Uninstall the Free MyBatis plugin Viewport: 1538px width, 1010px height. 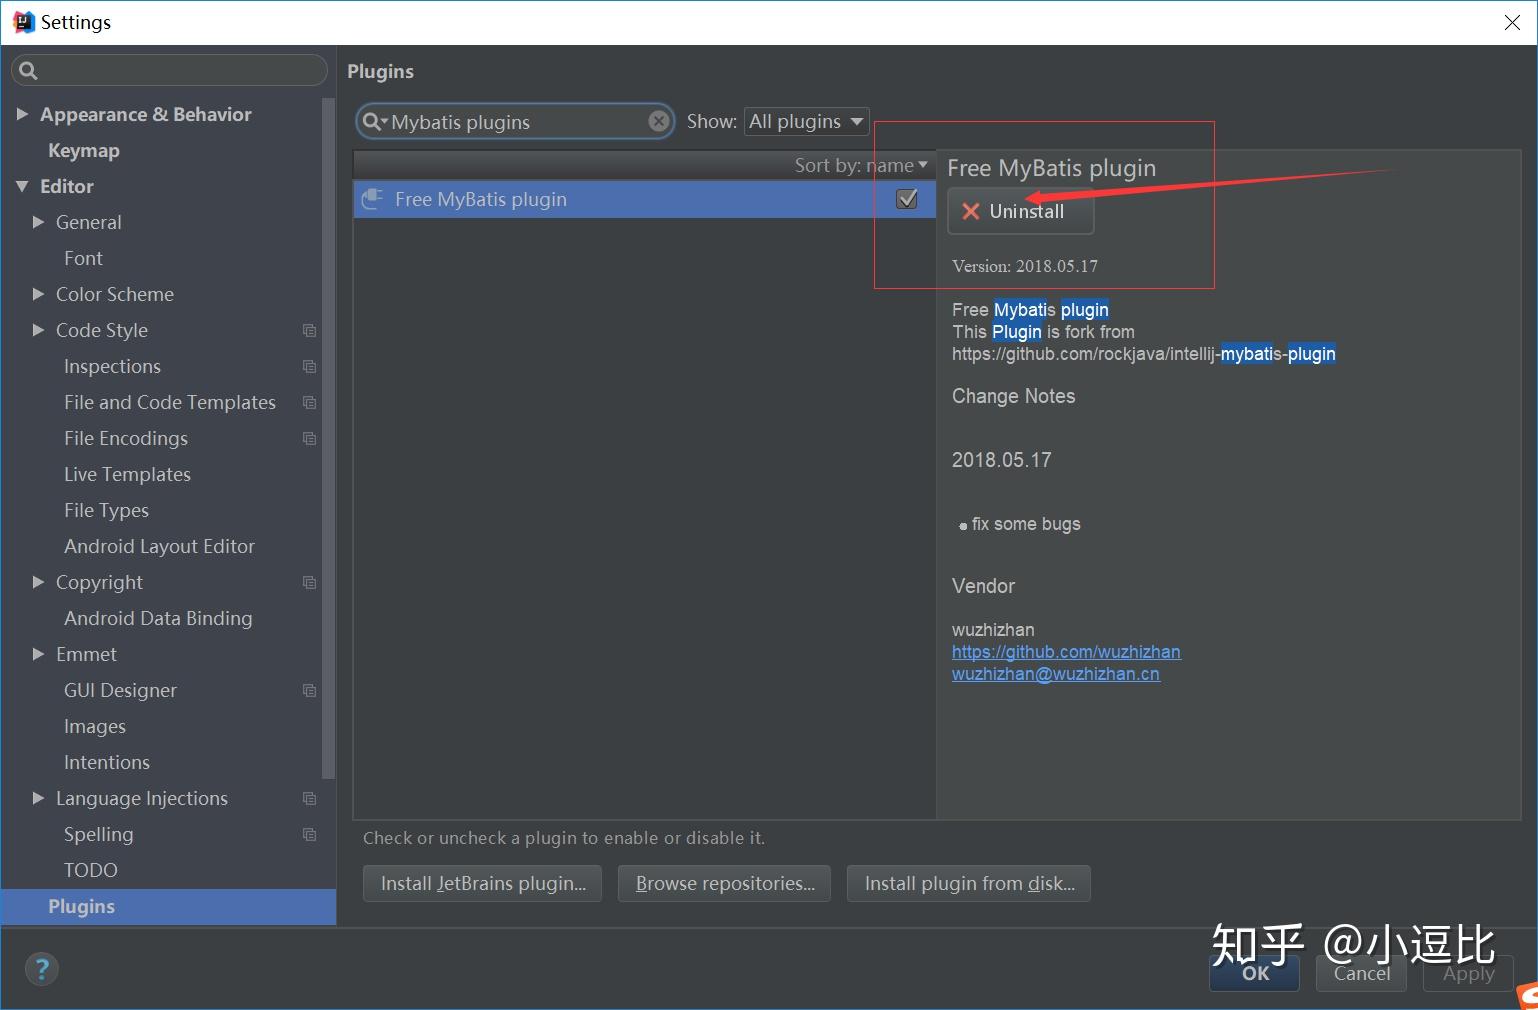pyautogui.click(x=1020, y=211)
